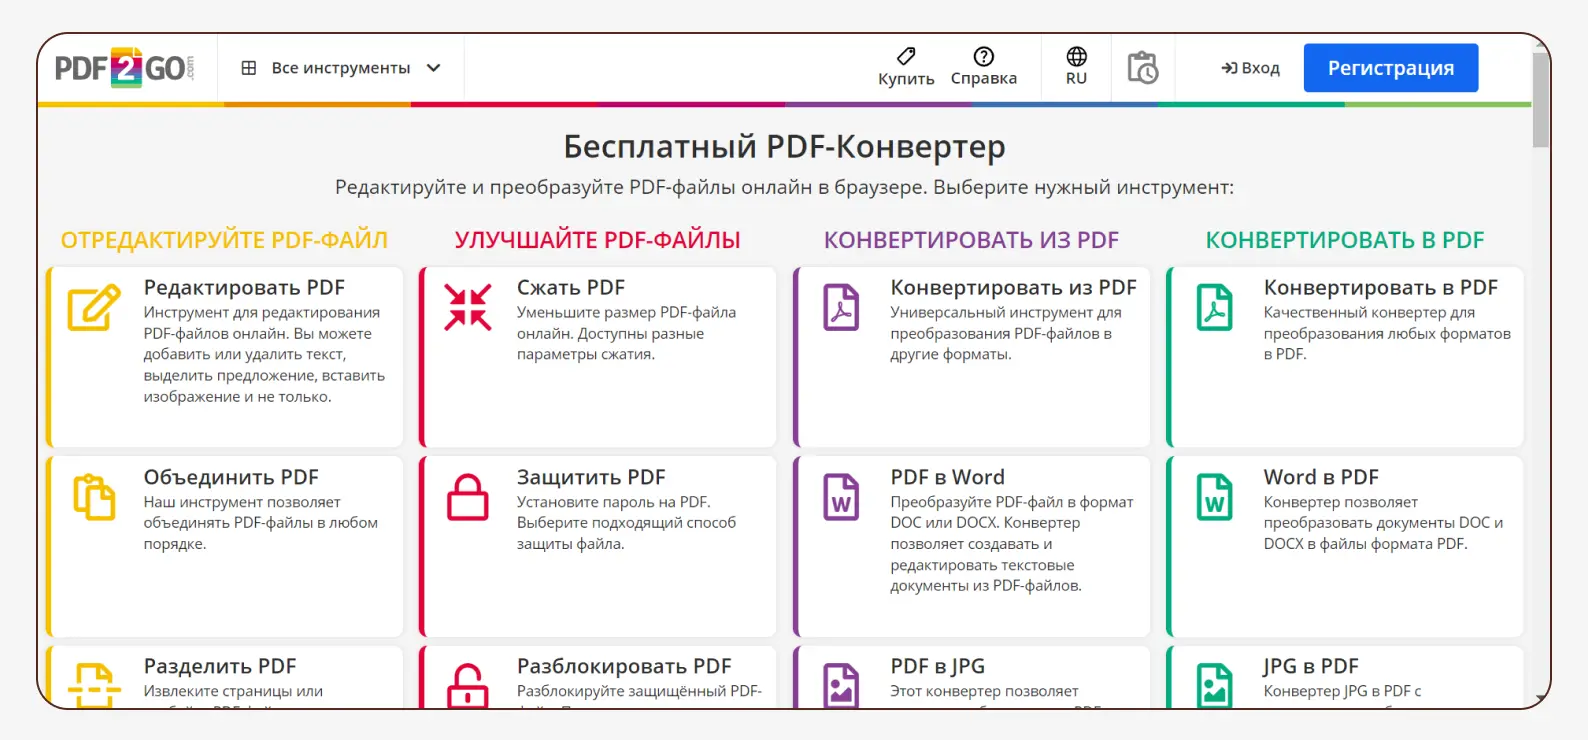Click the УЛУЧШАЙТЕ PDF-ФАЙЛЫ category heading
Image resolution: width=1588 pixels, height=740 pixels.
pyautogui.click(x=597, y=240)
